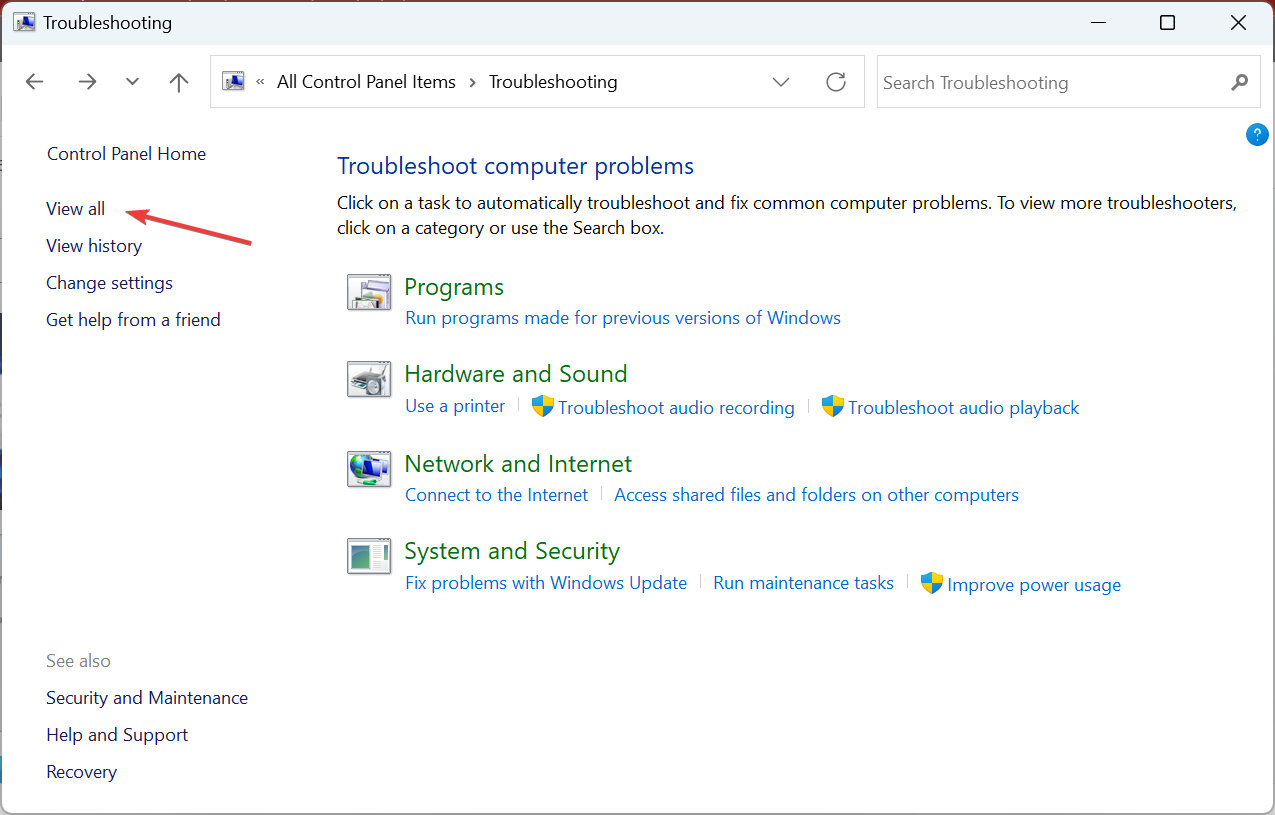The width and height of the screenshot is (1275, 815).
Task: Open View history
Action: click(94, 246)
